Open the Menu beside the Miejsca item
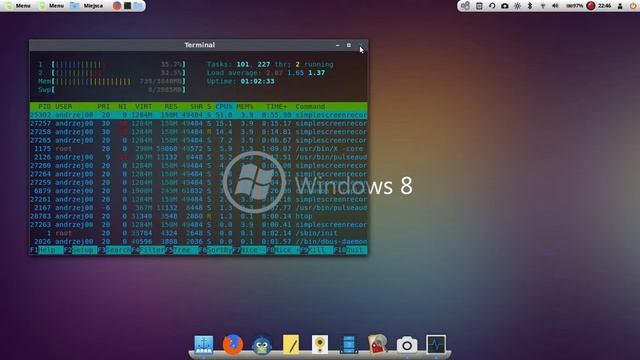The image size is (640, 360). tap(51, 6)
